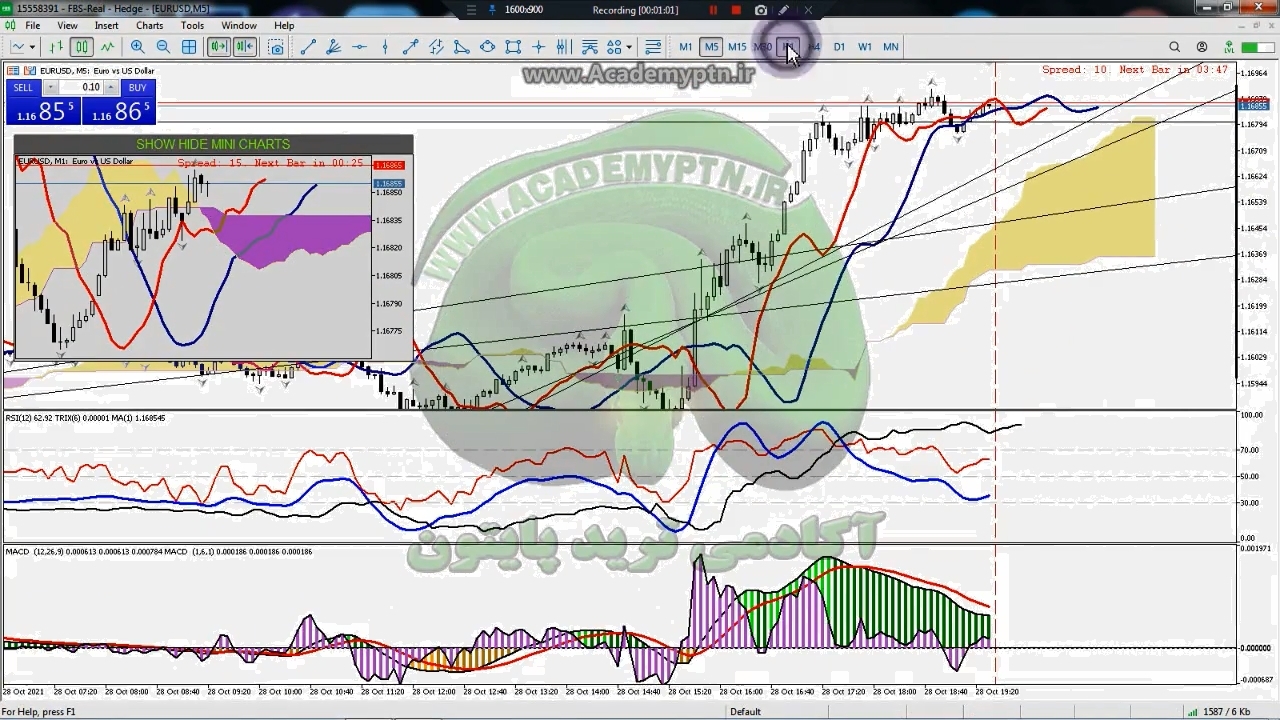Select the rectangle shape tool
Image resolution: width=1280 pixels, height=720 pixels.
[513, 47]
